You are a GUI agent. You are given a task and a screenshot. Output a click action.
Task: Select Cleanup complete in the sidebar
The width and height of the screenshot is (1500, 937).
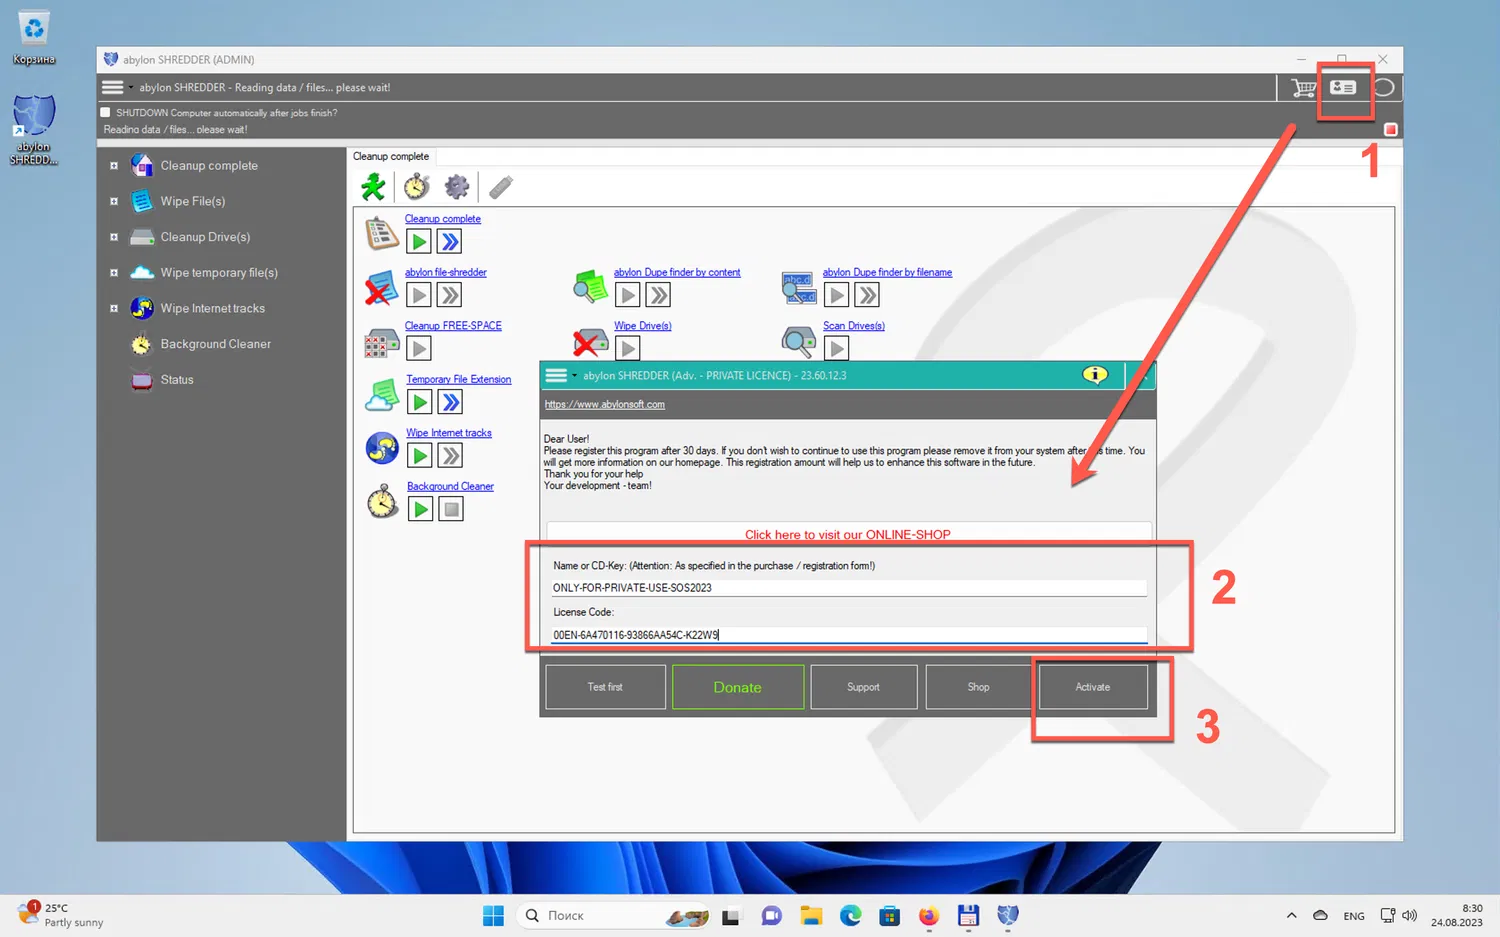[209, 166]
